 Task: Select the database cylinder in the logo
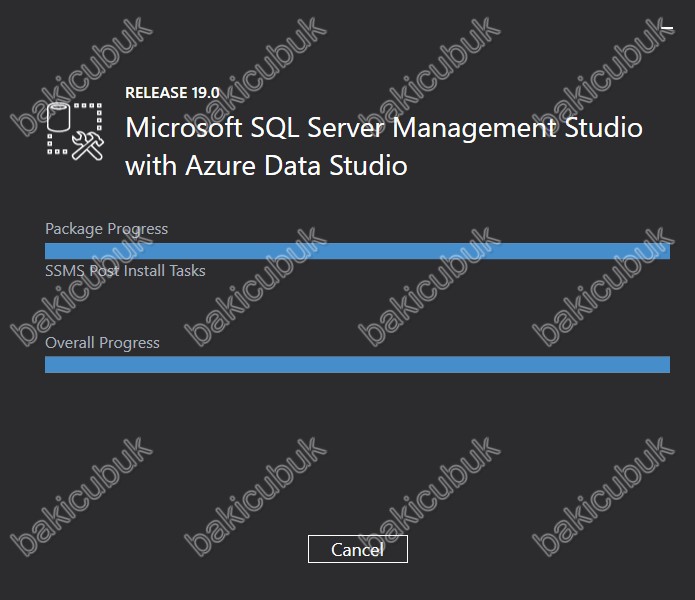coord(59,117)
